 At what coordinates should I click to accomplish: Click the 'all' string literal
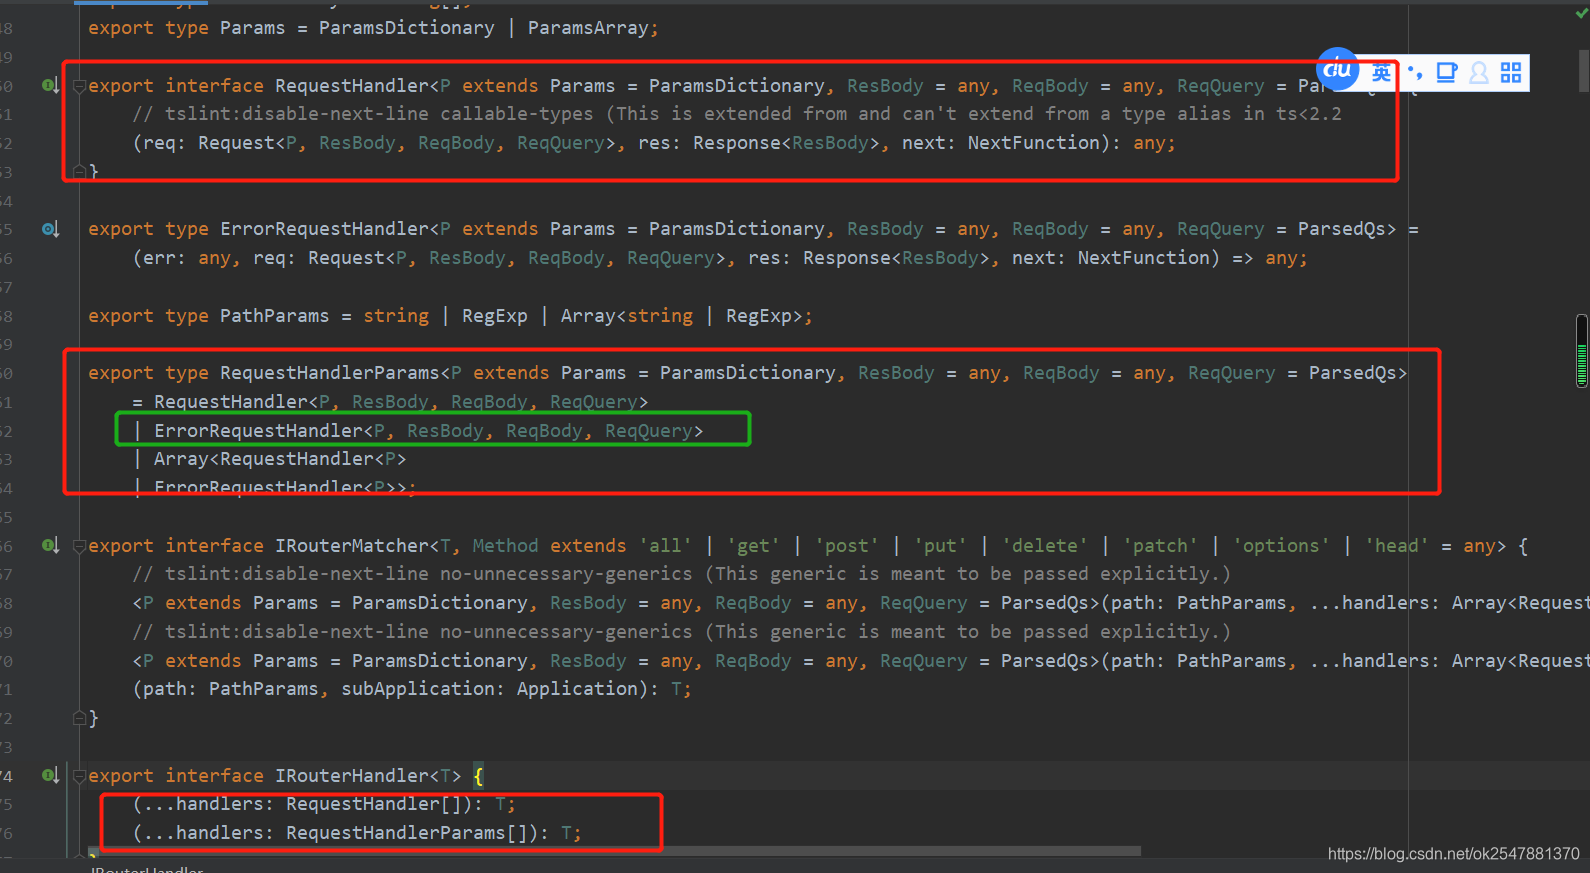coord(666,546)
